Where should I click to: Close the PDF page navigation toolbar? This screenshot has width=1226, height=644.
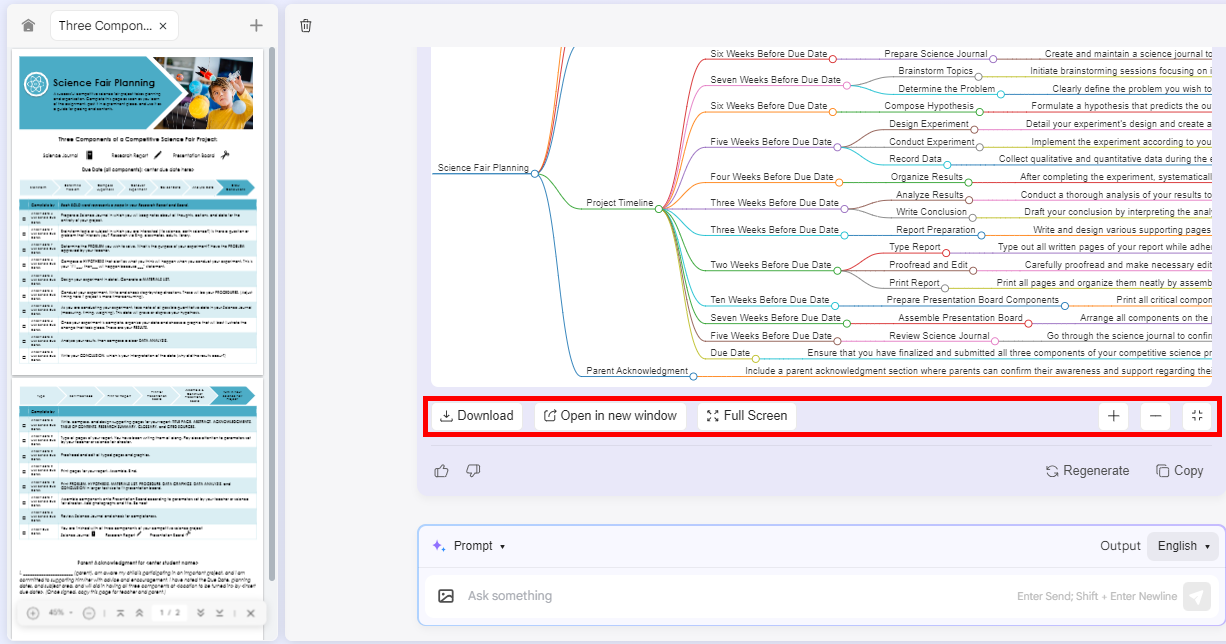click(x=251, y=613)
